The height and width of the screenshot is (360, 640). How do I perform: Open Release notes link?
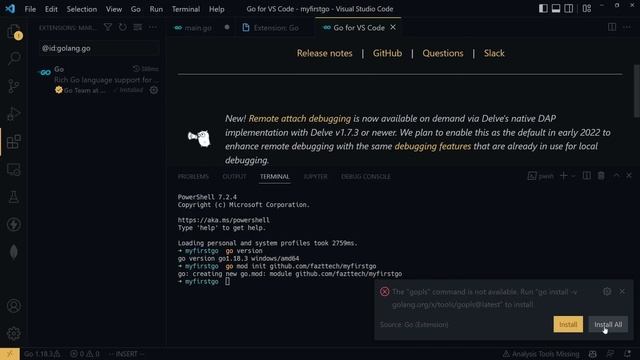324,53
